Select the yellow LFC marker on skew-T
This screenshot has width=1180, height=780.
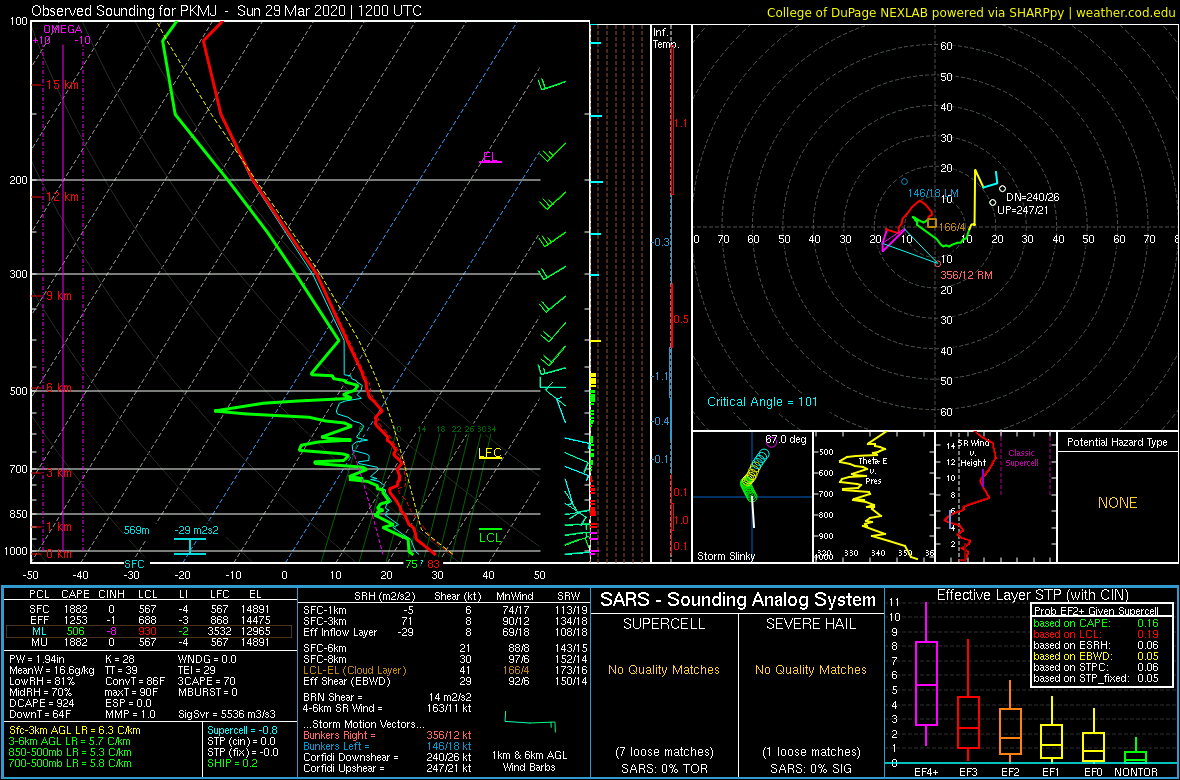(x=489, y=453)
